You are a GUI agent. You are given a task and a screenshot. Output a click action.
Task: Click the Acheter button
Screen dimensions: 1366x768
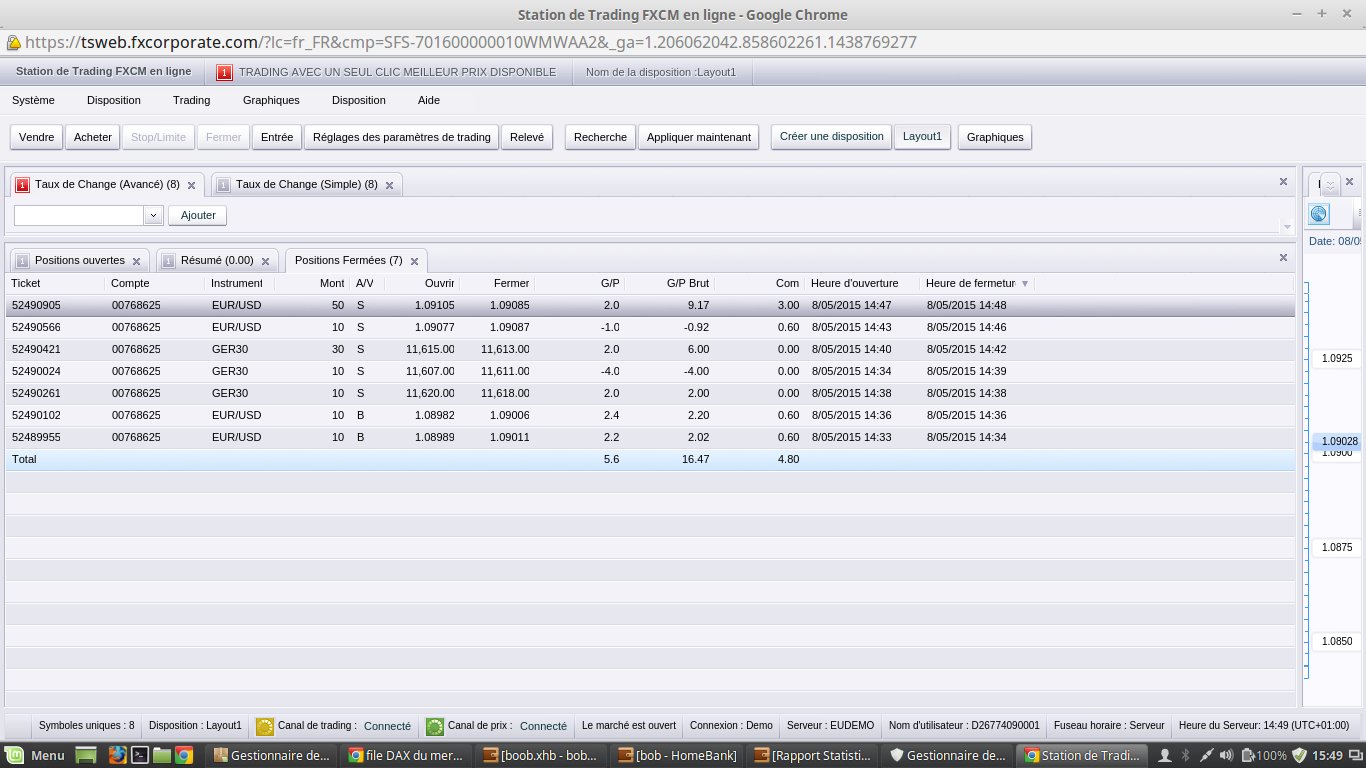93,137
